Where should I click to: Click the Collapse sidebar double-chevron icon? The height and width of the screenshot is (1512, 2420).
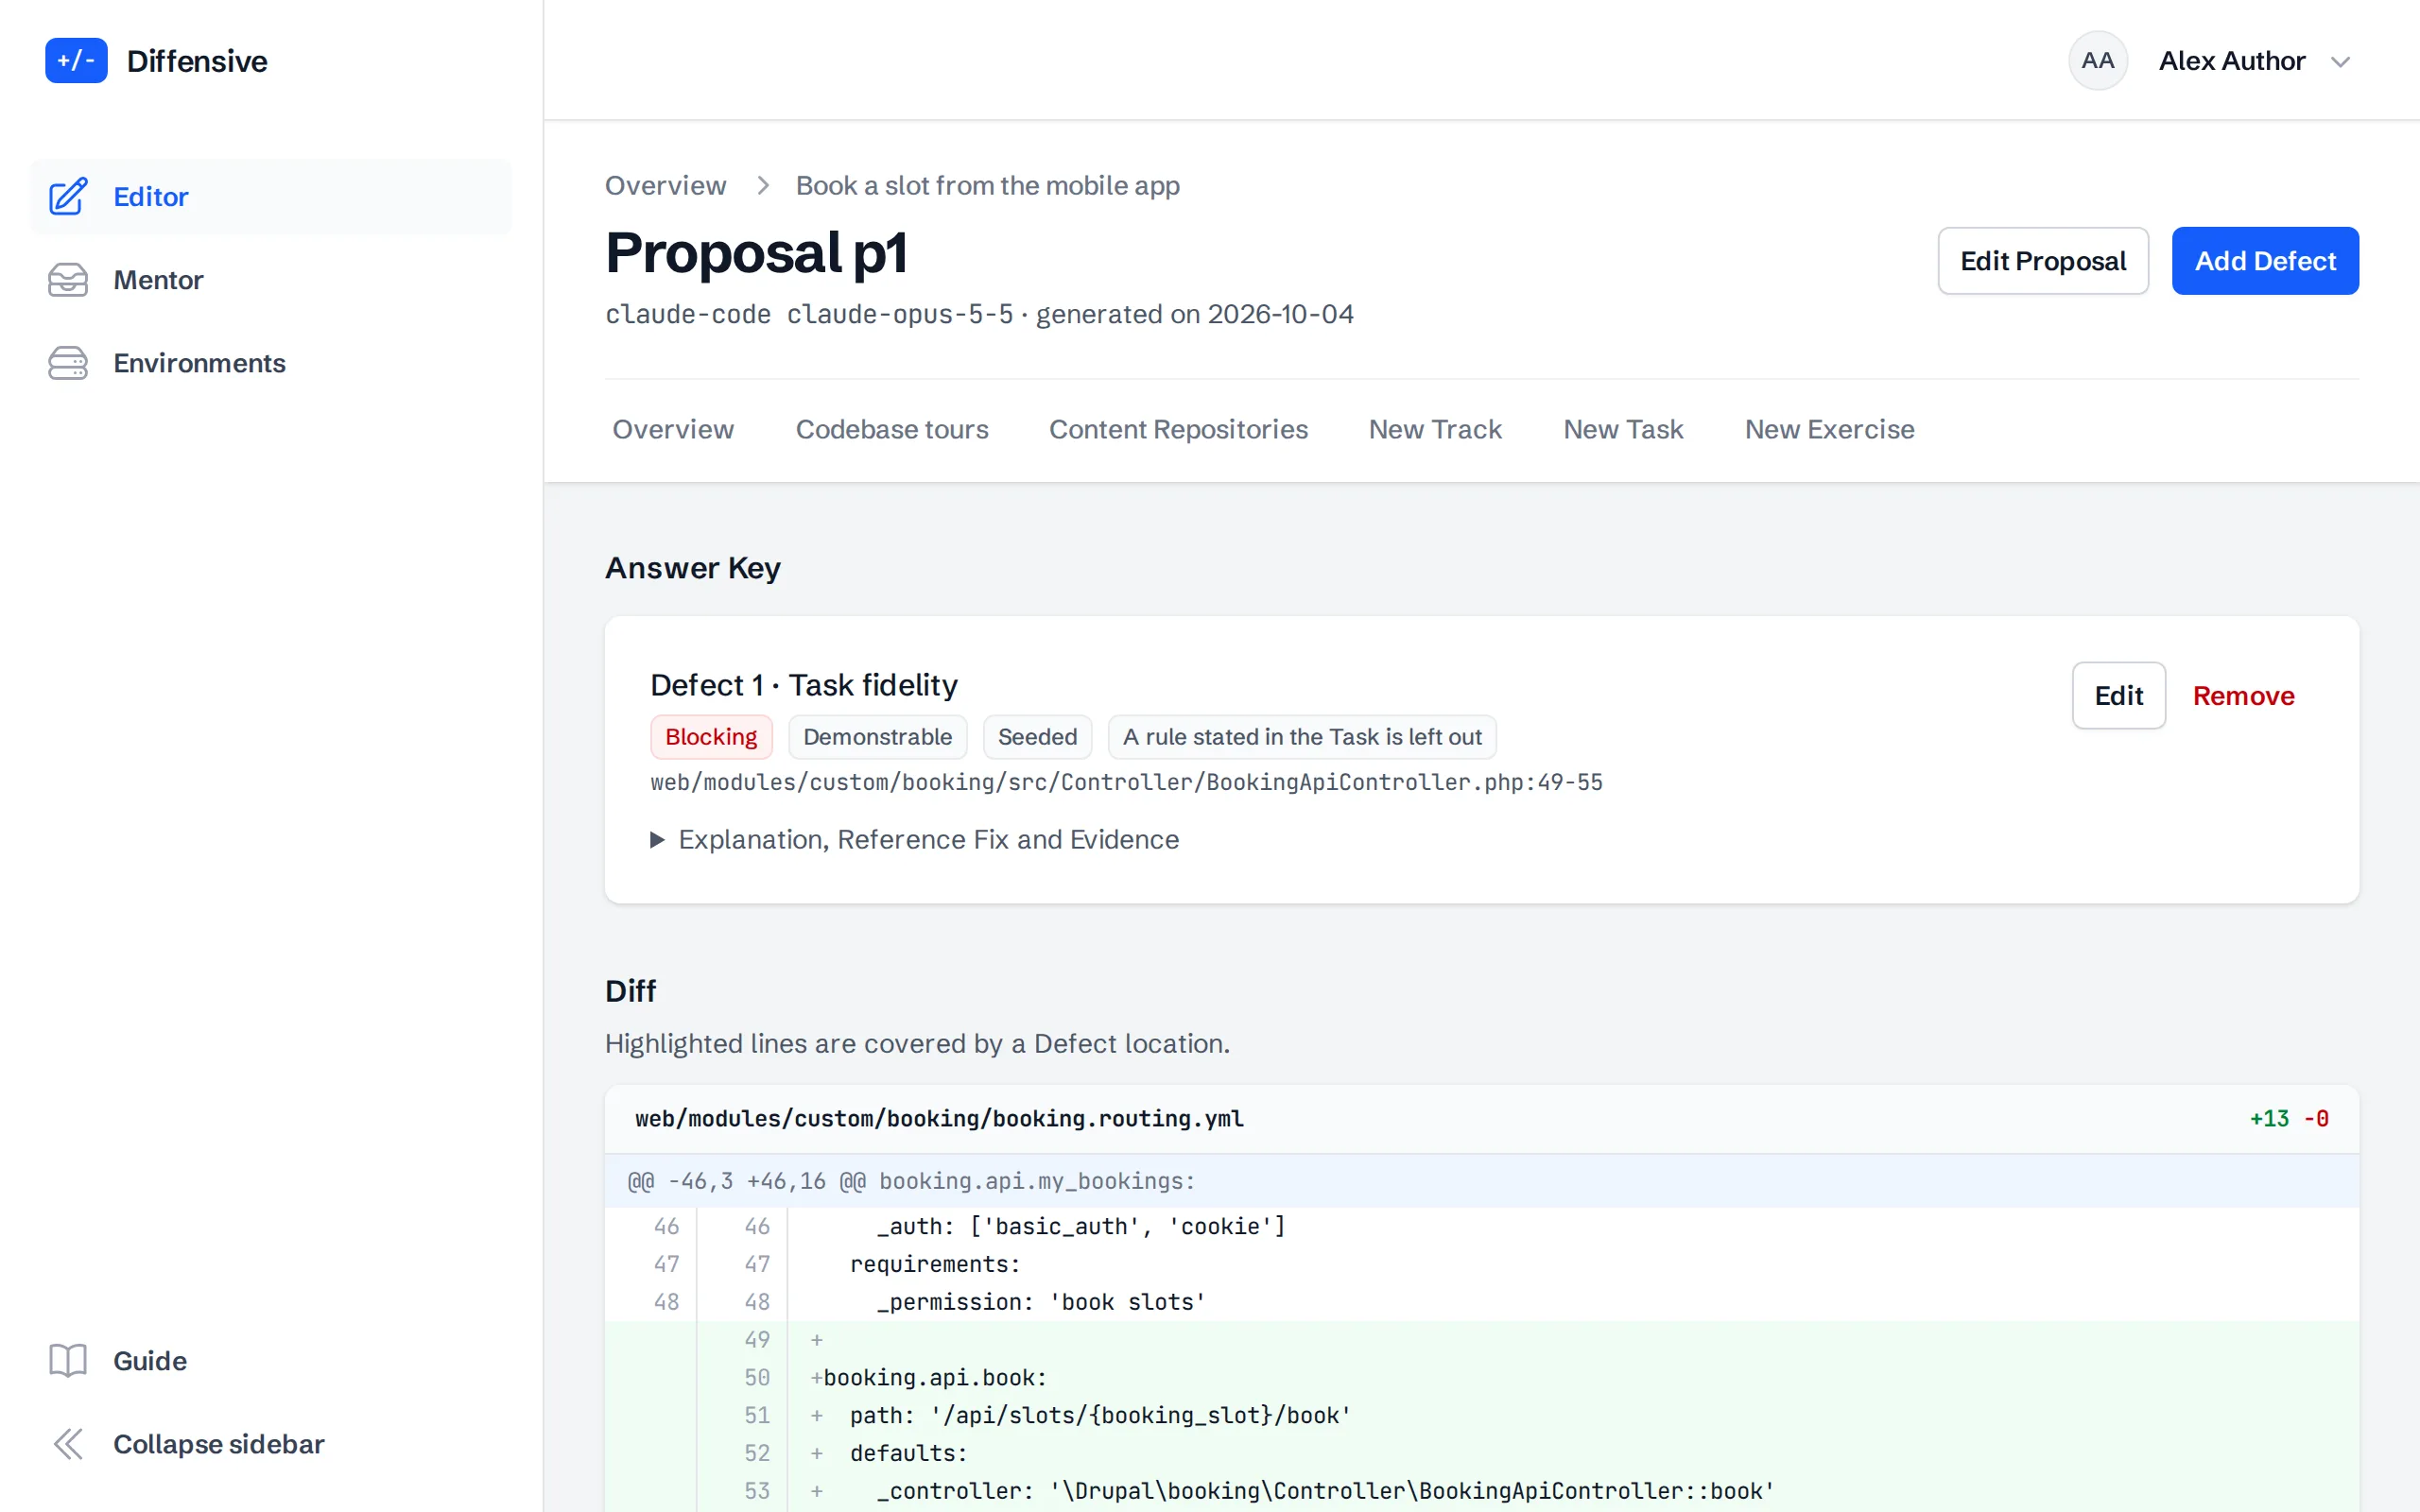click(x=68, y=1444)
